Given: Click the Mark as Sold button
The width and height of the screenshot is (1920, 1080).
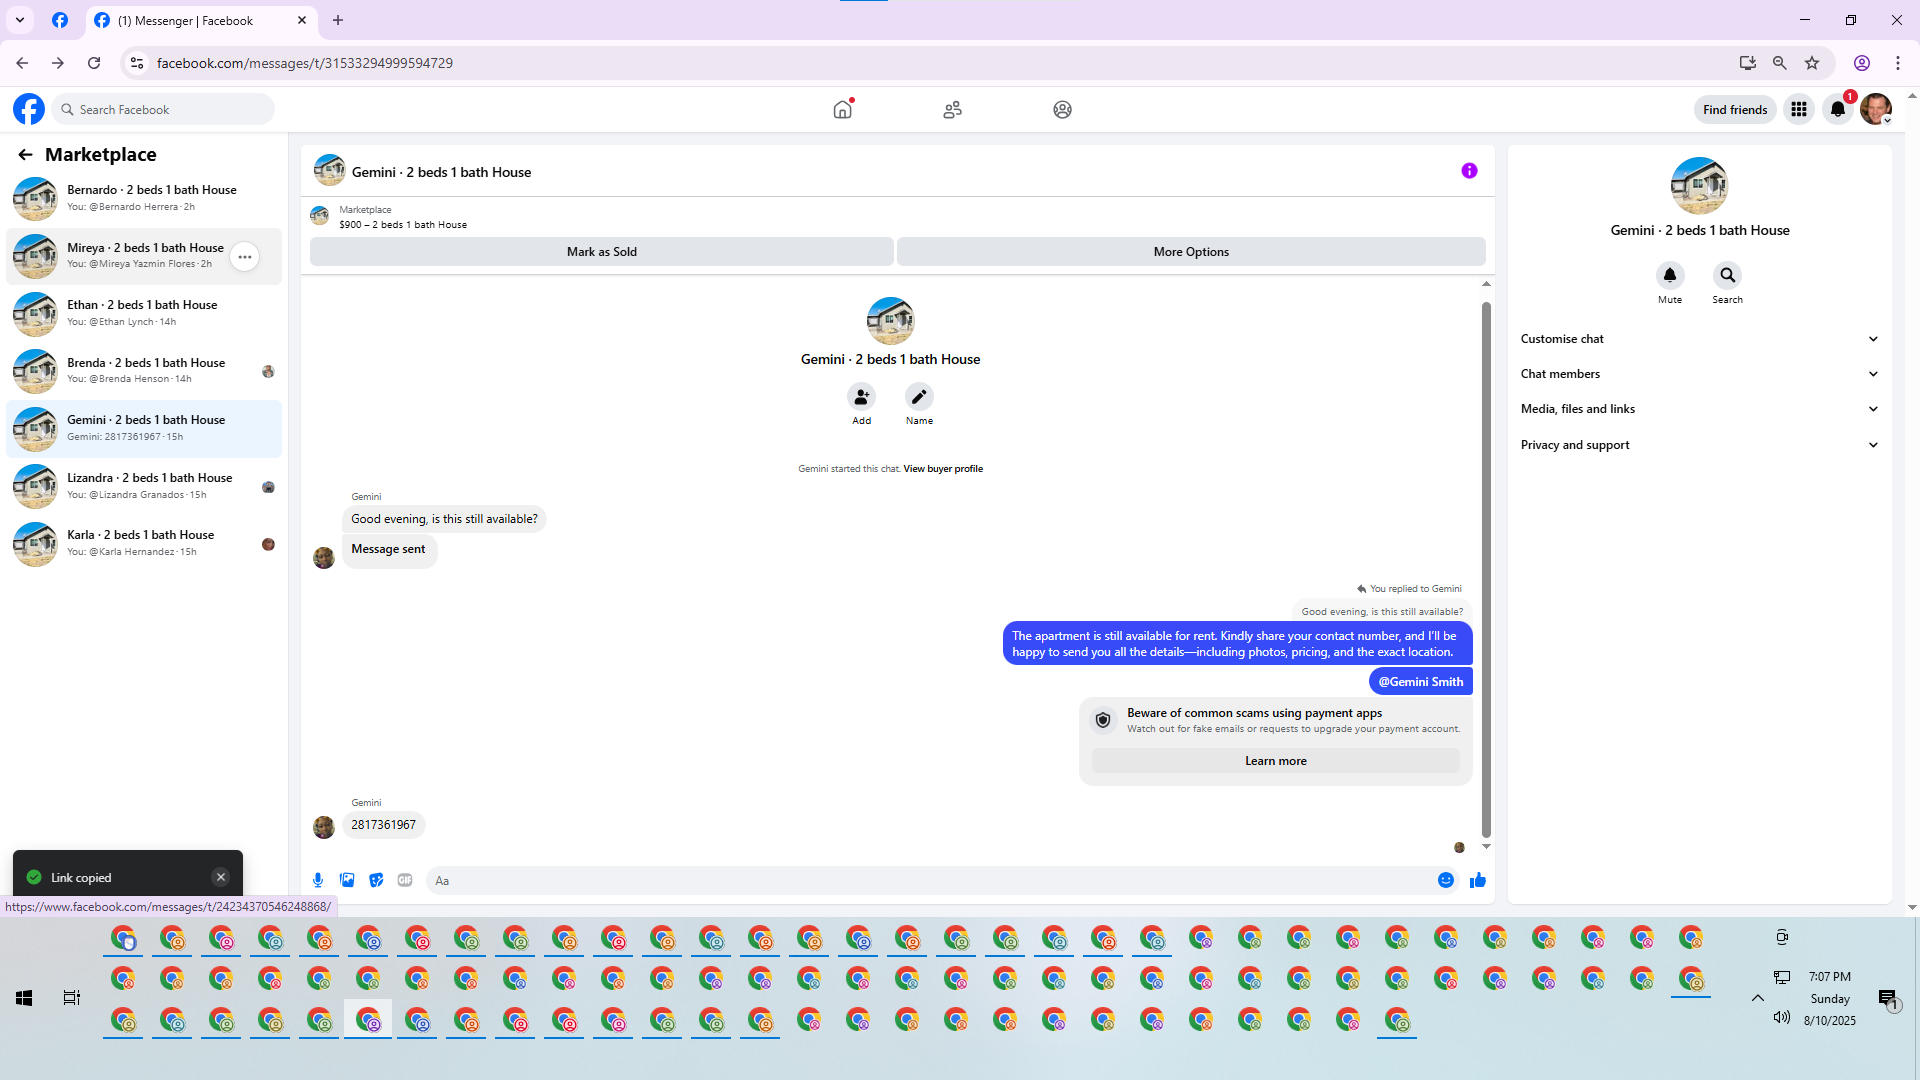Looking at the screenshot, I should coord(601,252).
